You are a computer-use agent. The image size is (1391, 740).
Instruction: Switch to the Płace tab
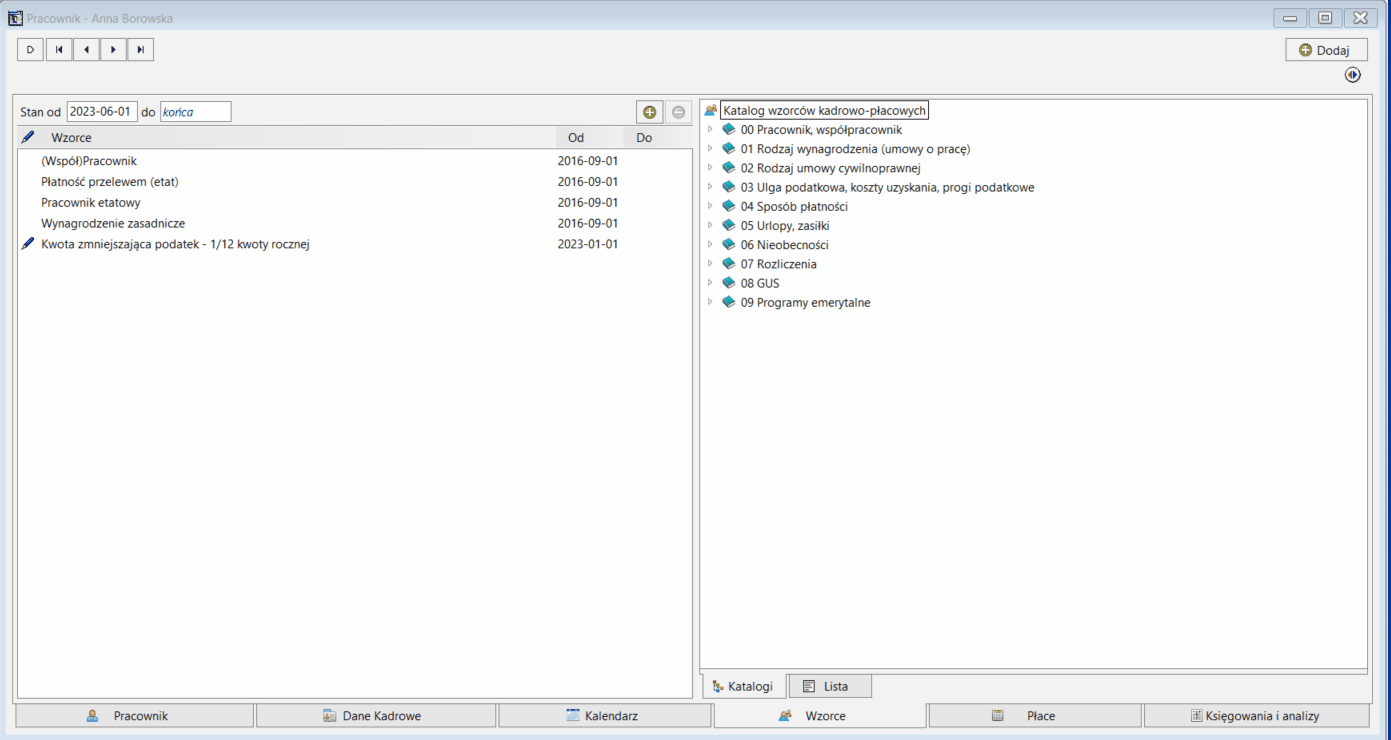pos(1035,716)
